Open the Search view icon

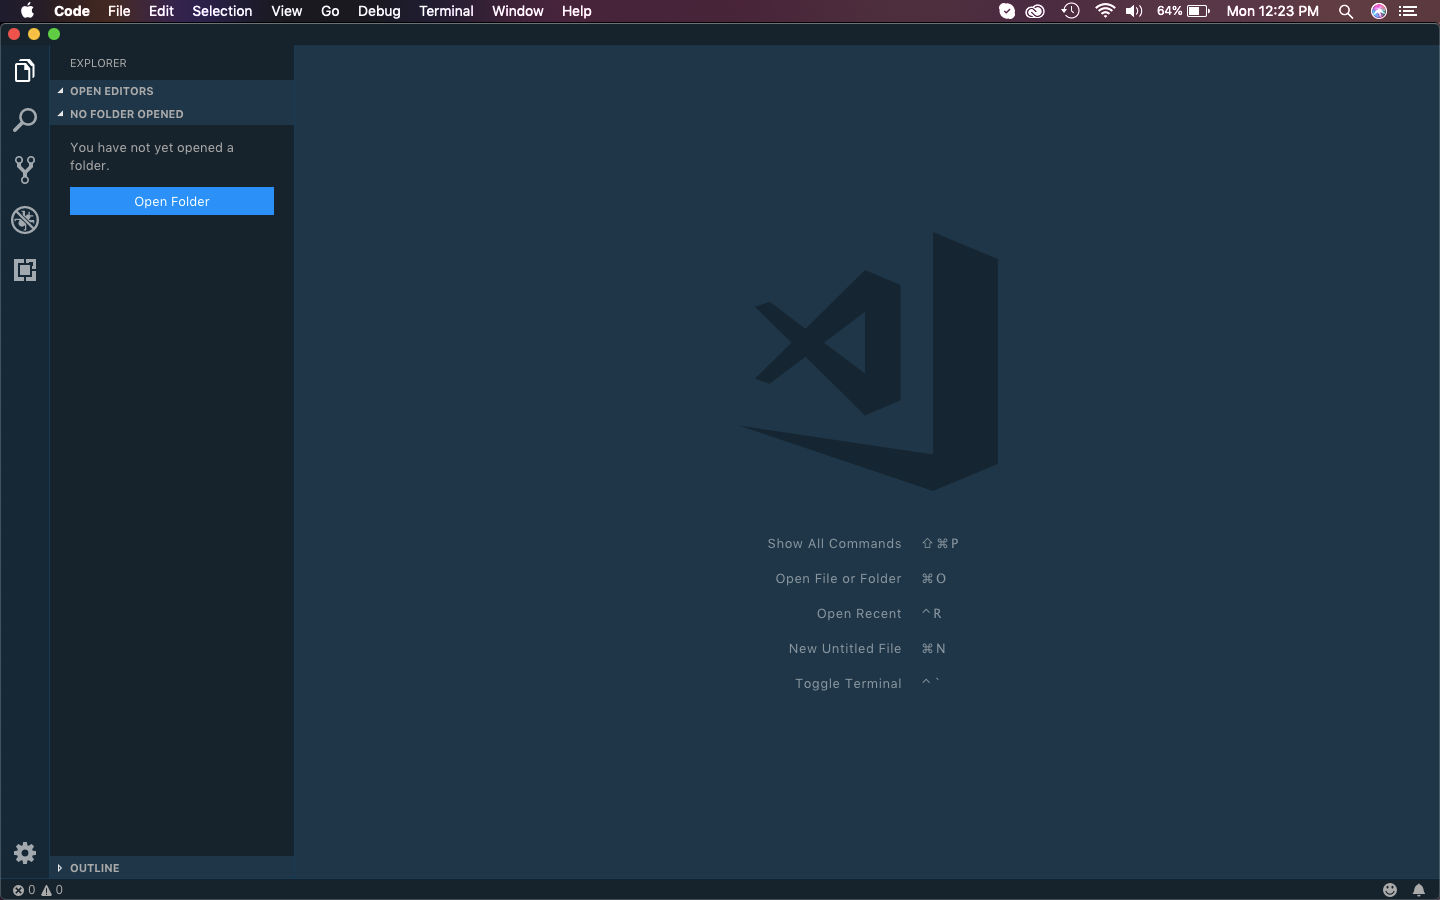click(x=25, y=120)
